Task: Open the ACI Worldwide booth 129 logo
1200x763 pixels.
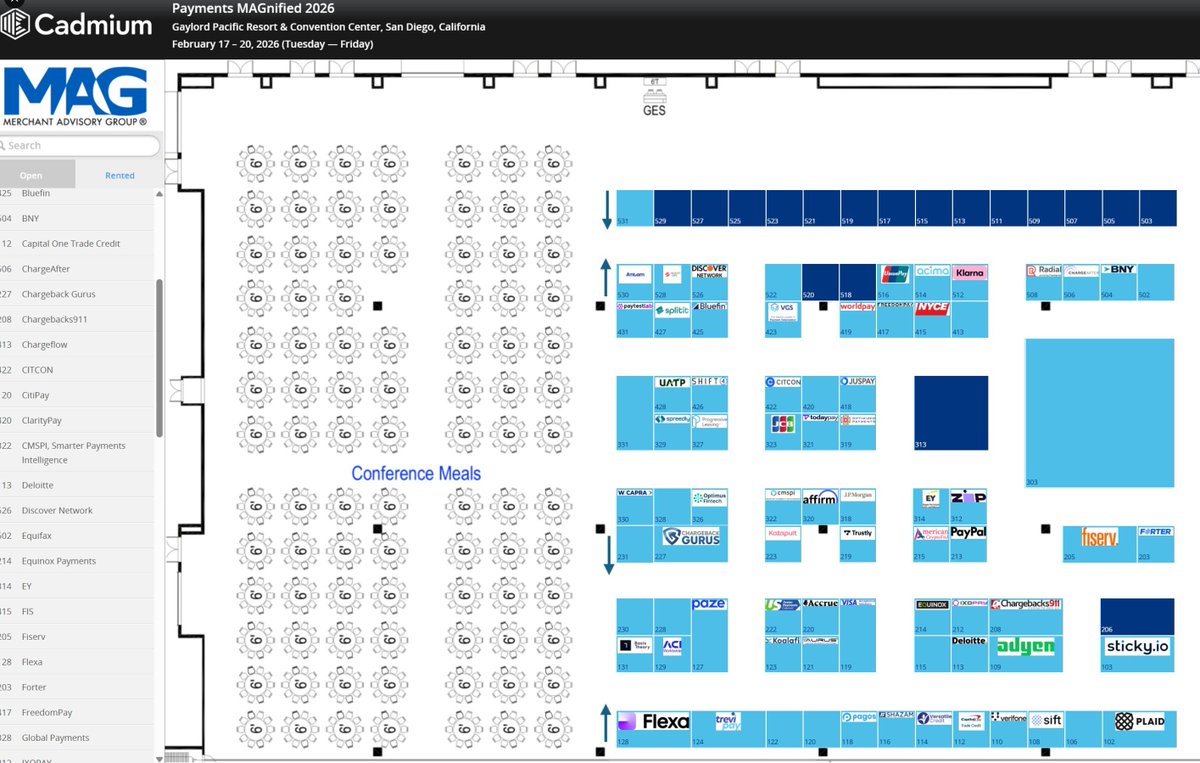Action: pyautogui.click(x=672, y=645)
